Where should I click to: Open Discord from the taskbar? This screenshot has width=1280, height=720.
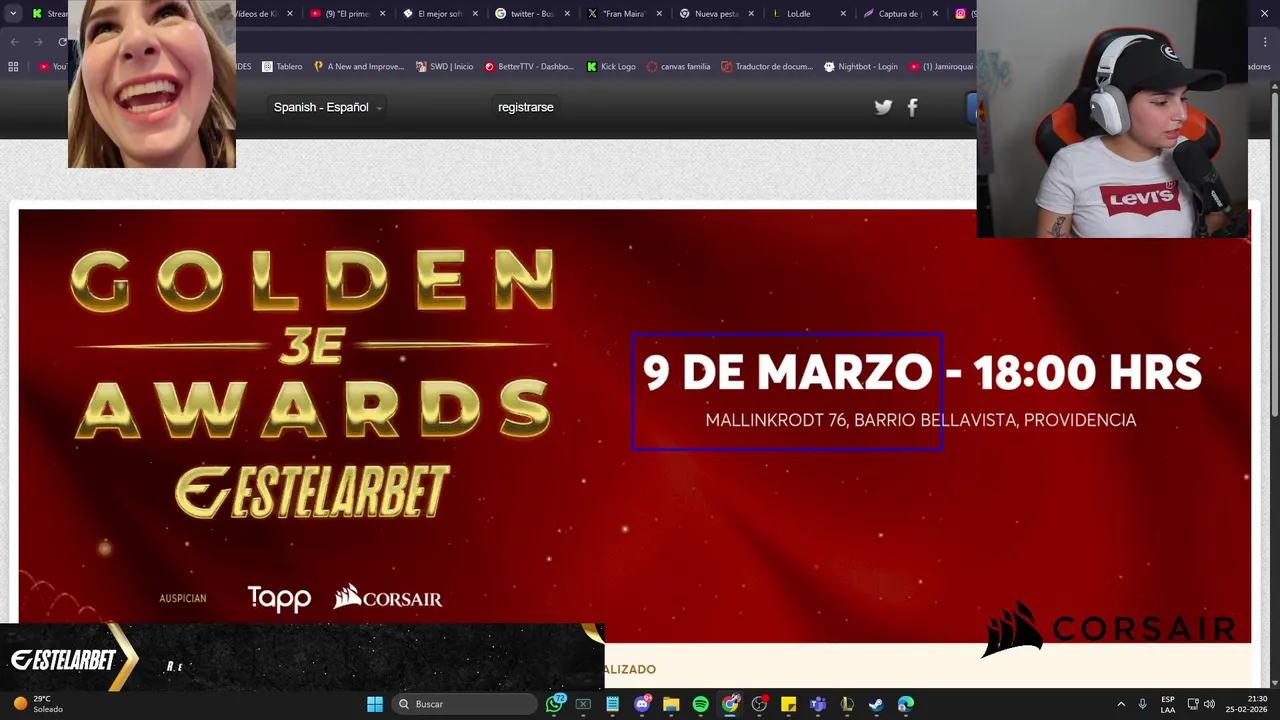pos(642,704)
